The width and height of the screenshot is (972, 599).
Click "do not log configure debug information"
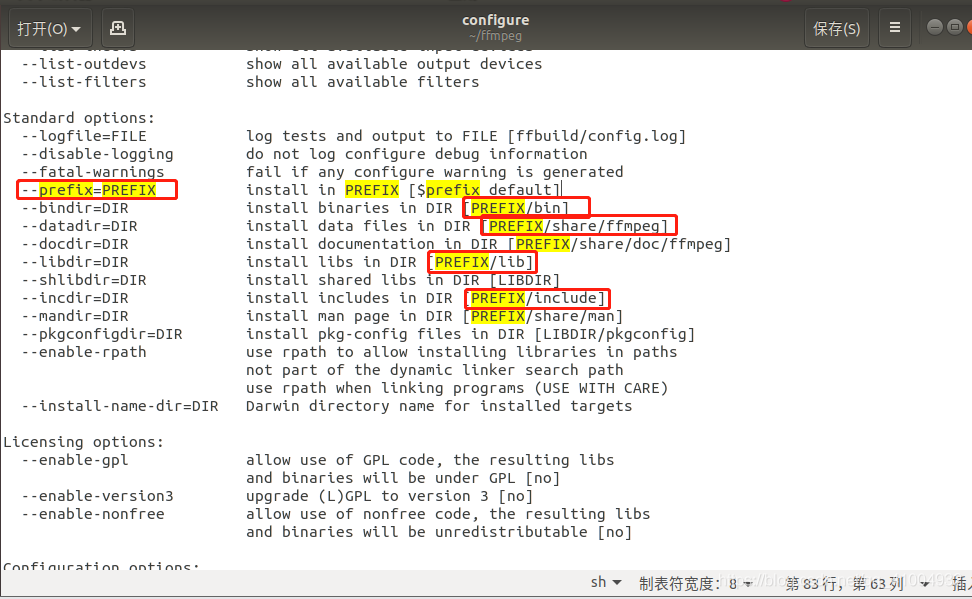click(x=417, y=154)
